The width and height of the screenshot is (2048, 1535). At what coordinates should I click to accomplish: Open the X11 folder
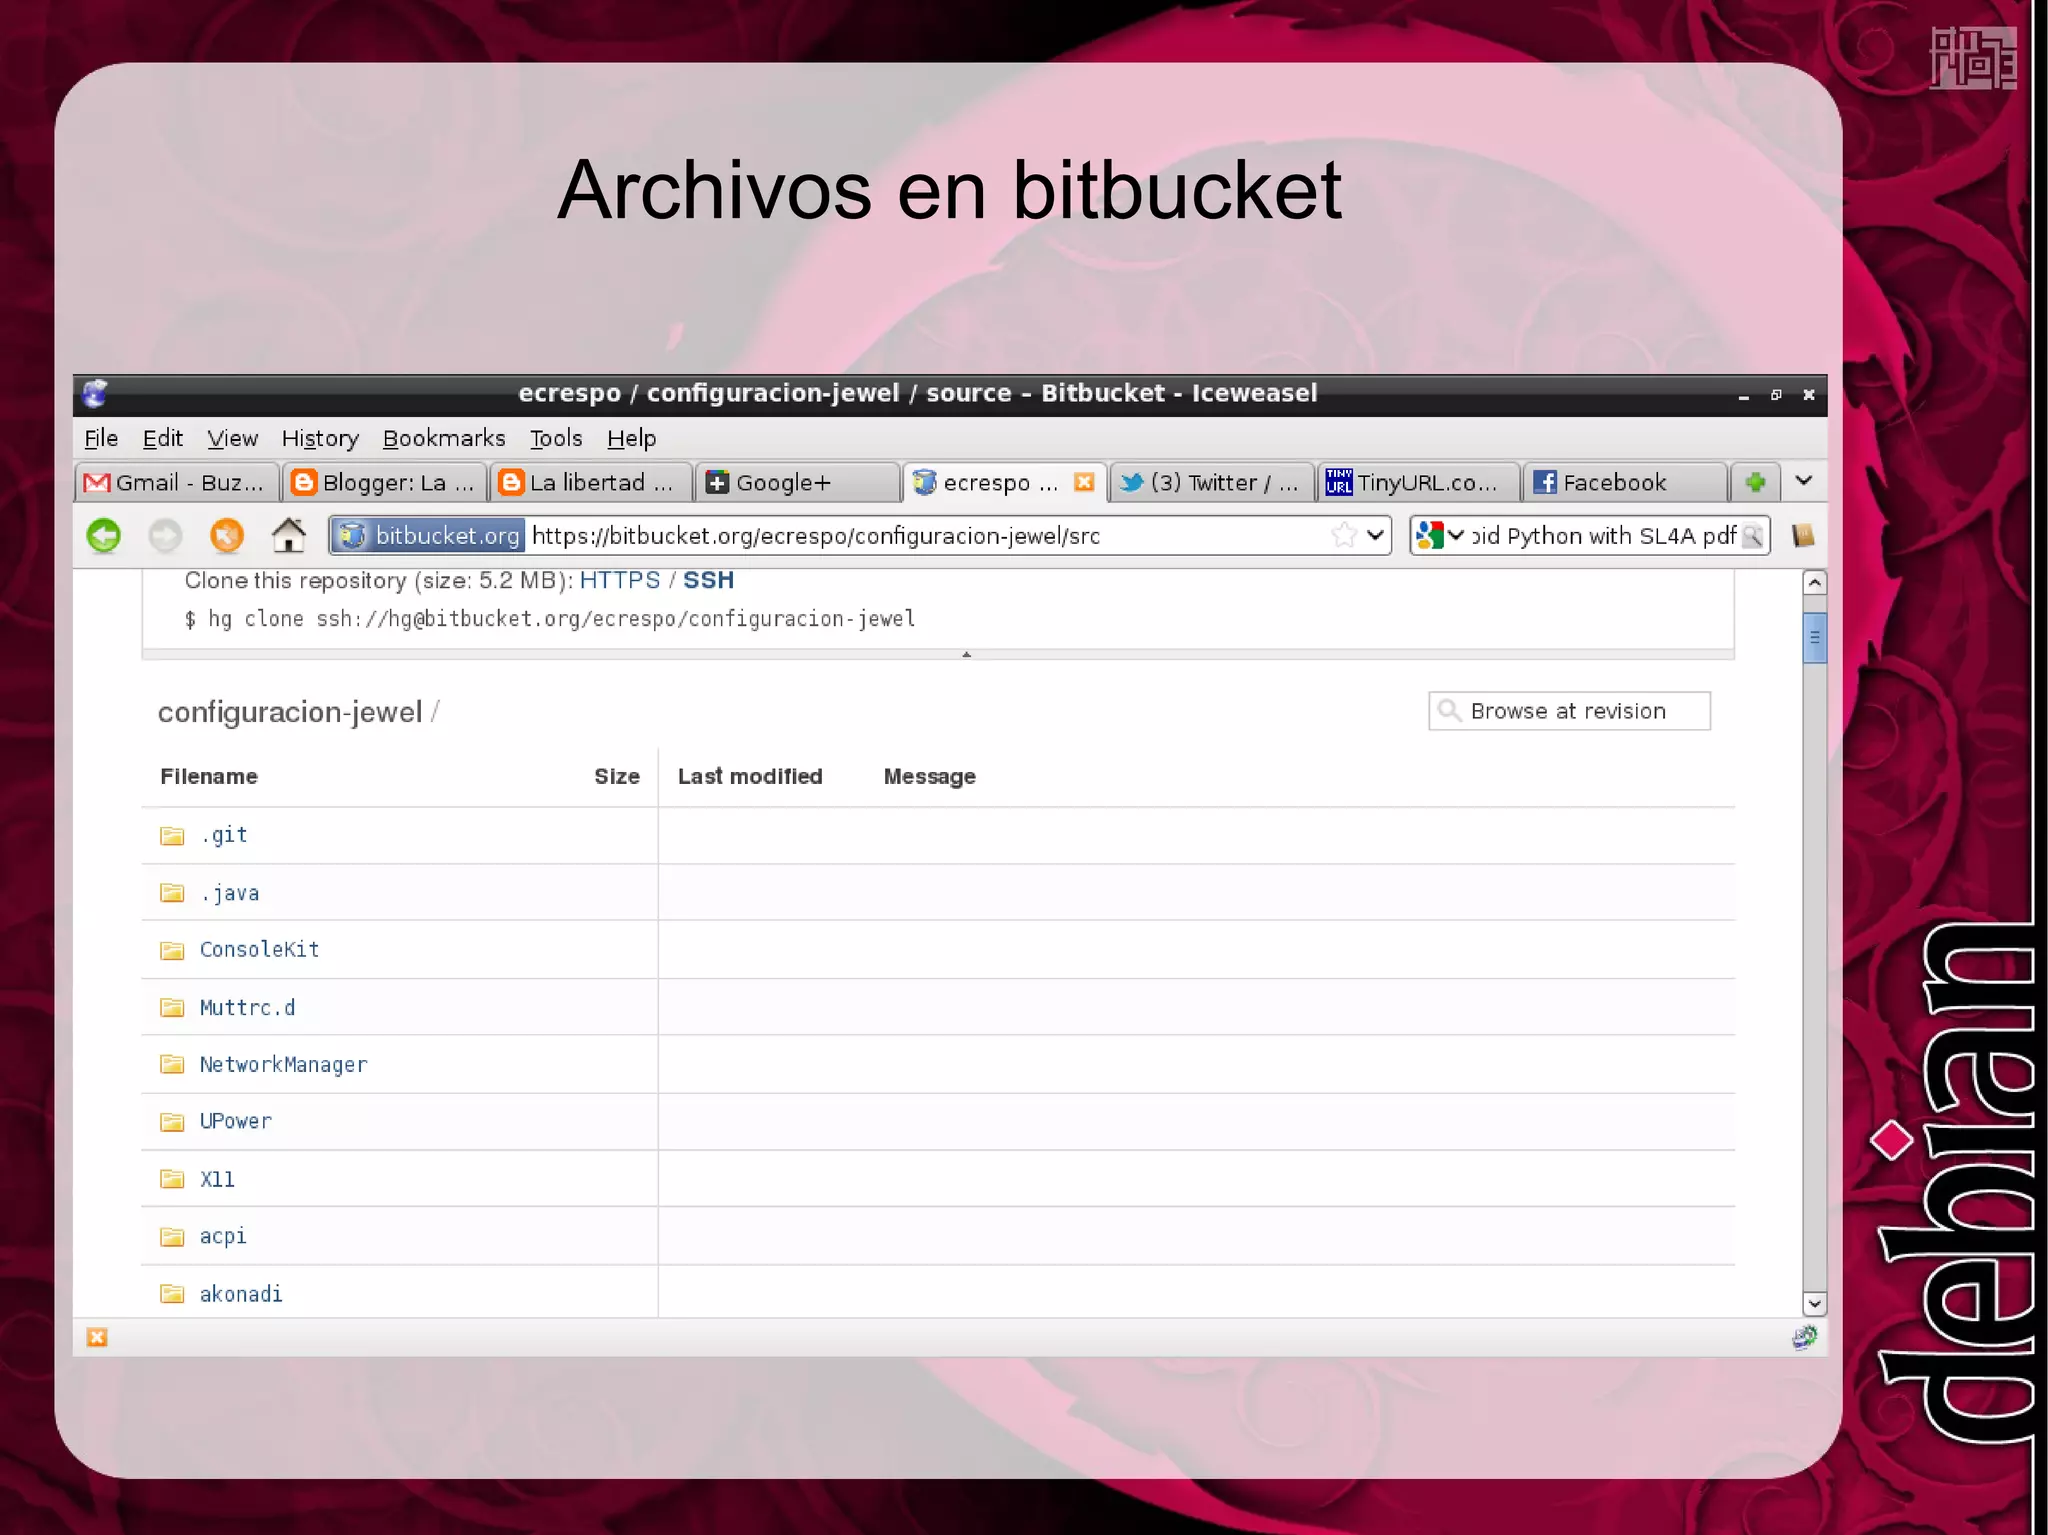click(217, 1179)
